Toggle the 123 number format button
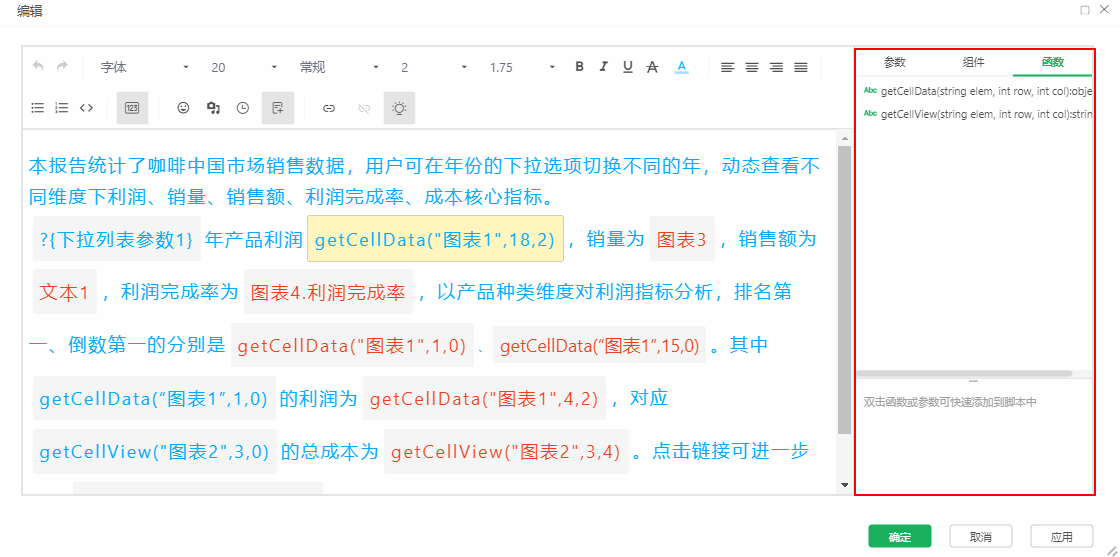Viewport: 1120px width, 557px height. pos(132,108)
